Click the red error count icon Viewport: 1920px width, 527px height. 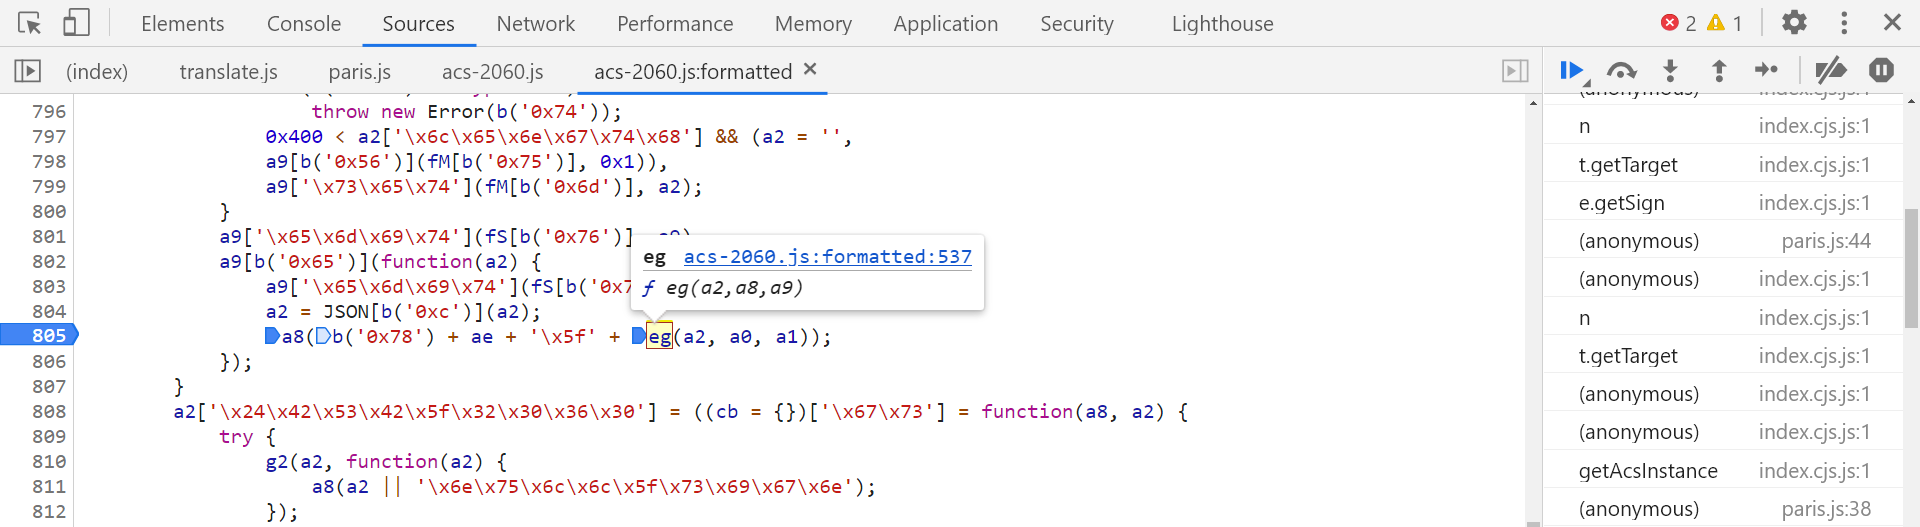(1670, 23)
